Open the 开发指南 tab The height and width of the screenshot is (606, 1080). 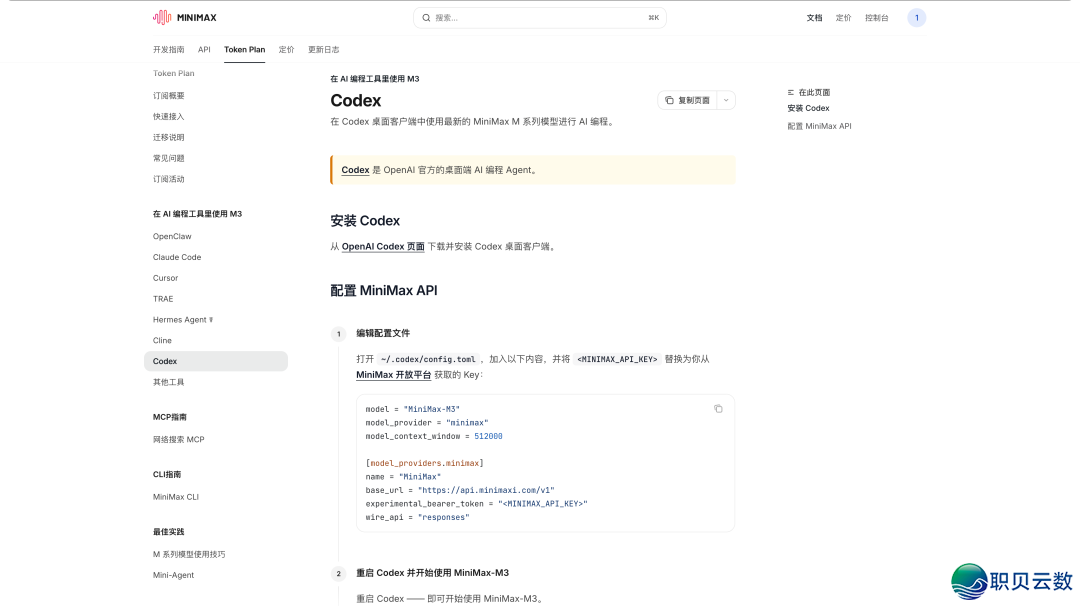(x=169, y=50)
